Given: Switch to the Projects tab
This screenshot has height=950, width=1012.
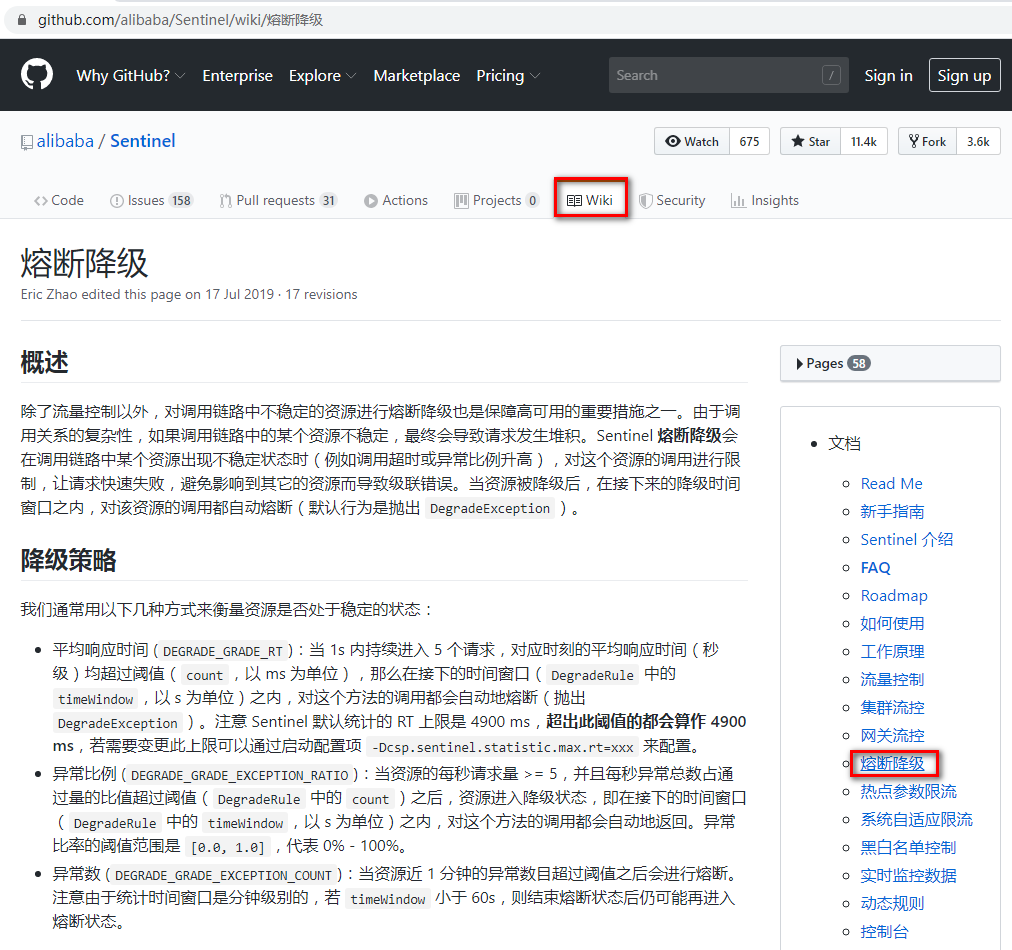Looking at the screenshot, I should (x=496, y=200).
